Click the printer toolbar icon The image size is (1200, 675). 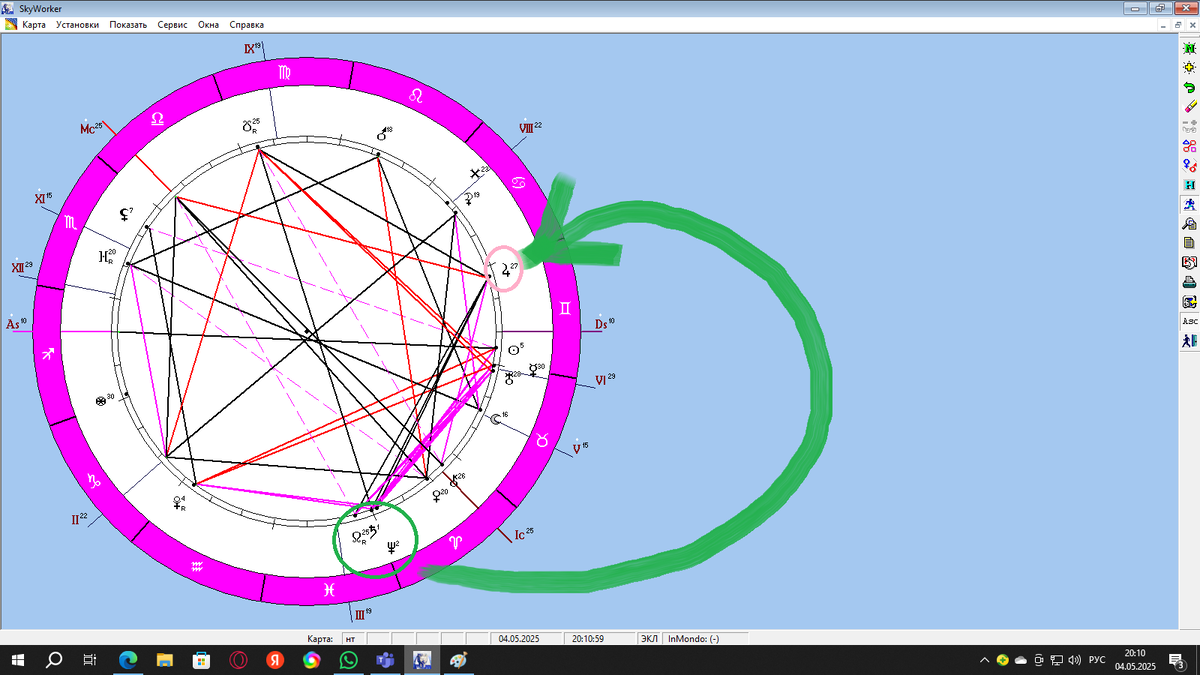tap(1190, 282)
